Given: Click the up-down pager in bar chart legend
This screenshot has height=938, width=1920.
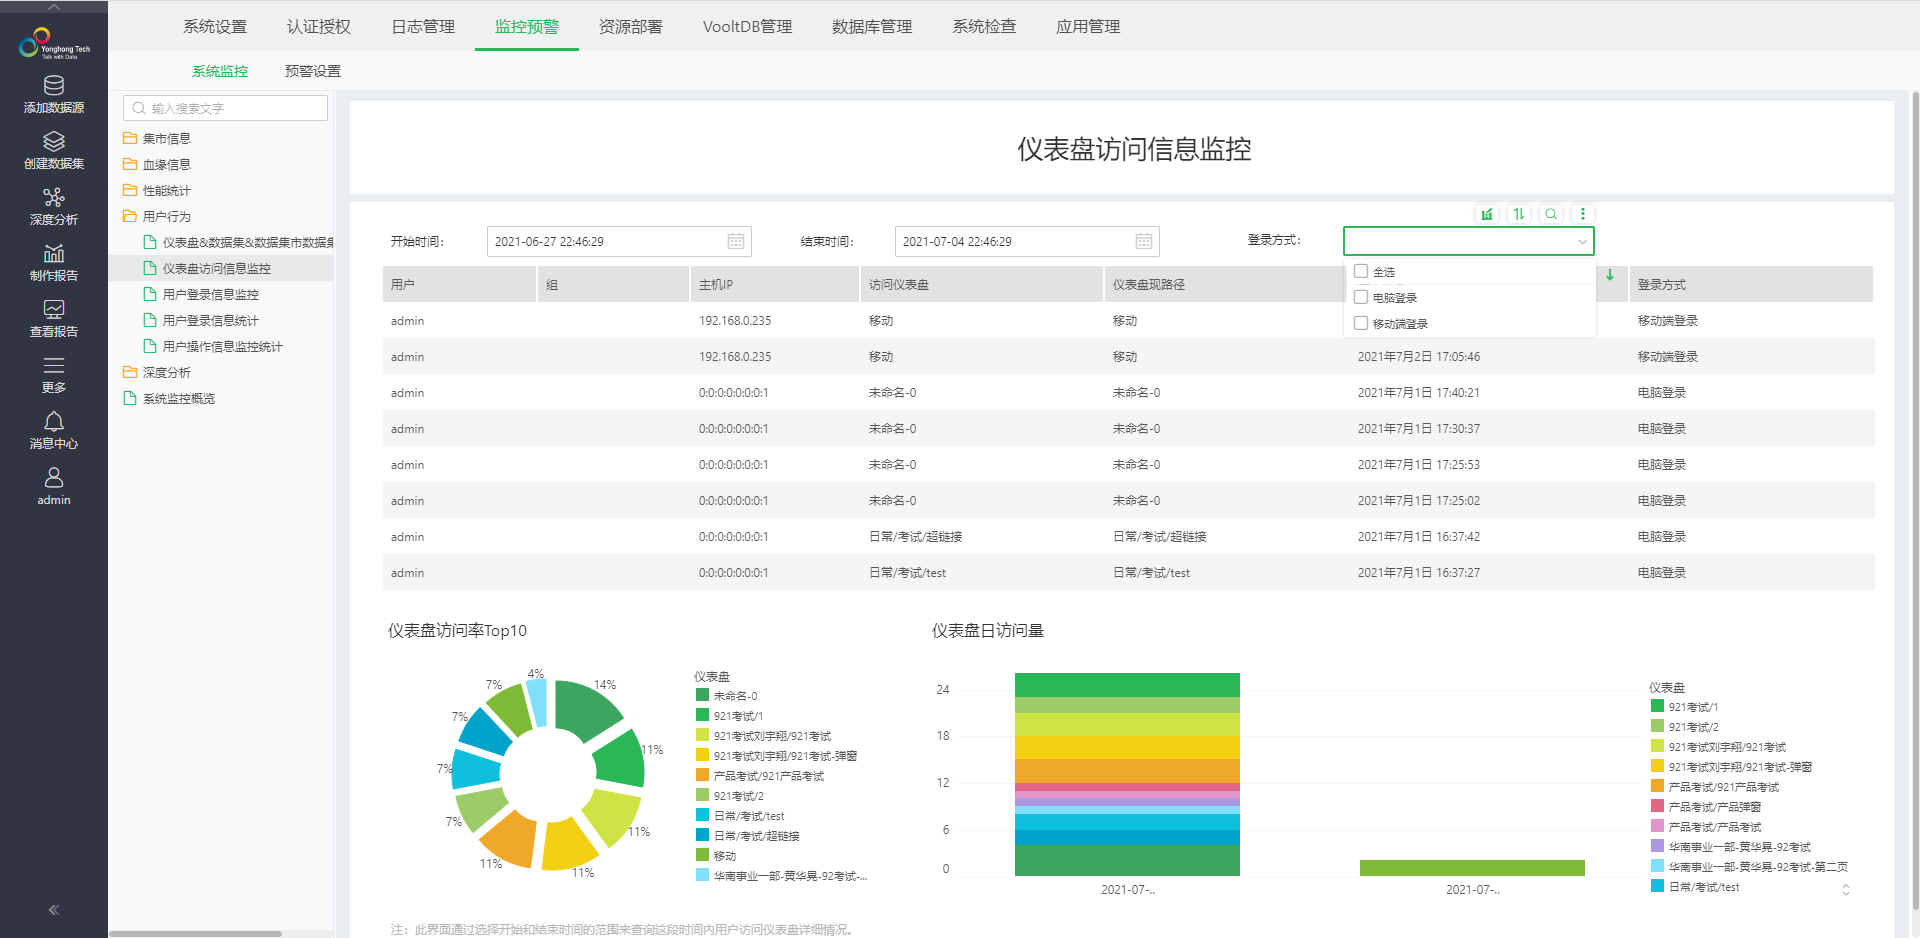Looking at the screenshot, I should [x=1846, y=889].
